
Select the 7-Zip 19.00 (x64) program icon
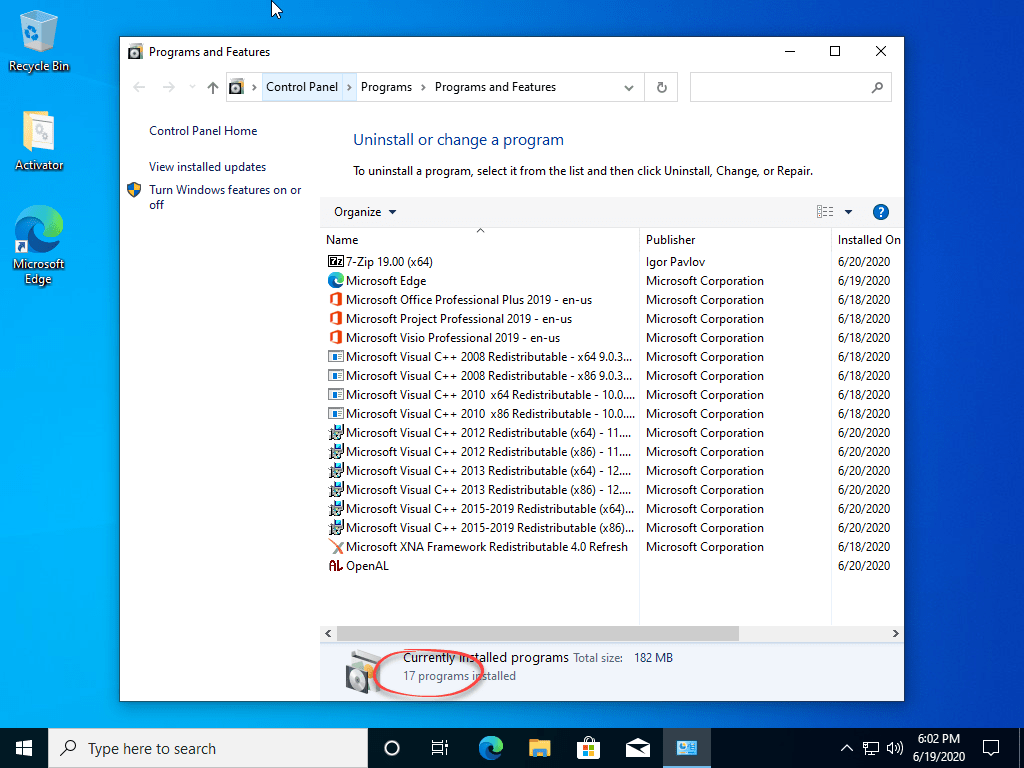point(336,262)
